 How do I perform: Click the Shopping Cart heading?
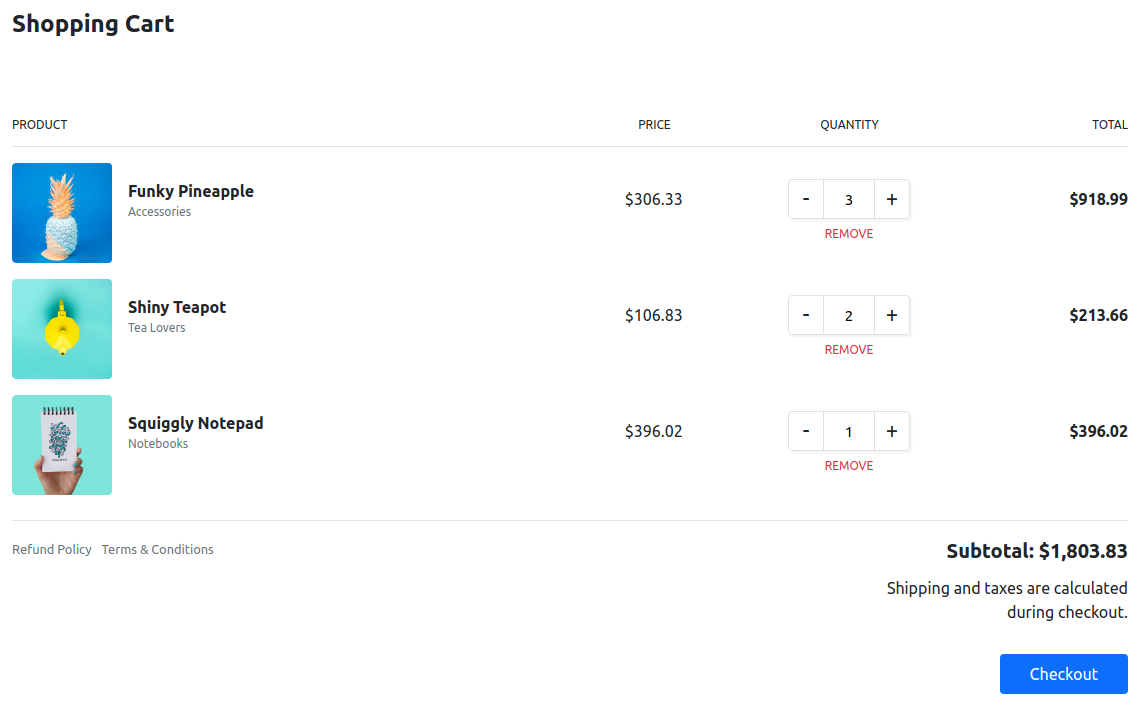point(93,23)
